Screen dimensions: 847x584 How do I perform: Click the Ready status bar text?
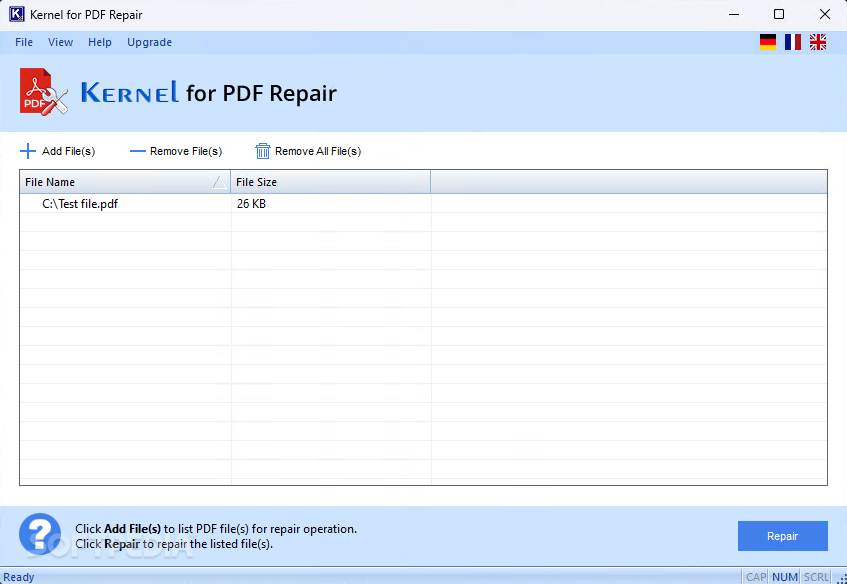[x=19, y=577]
